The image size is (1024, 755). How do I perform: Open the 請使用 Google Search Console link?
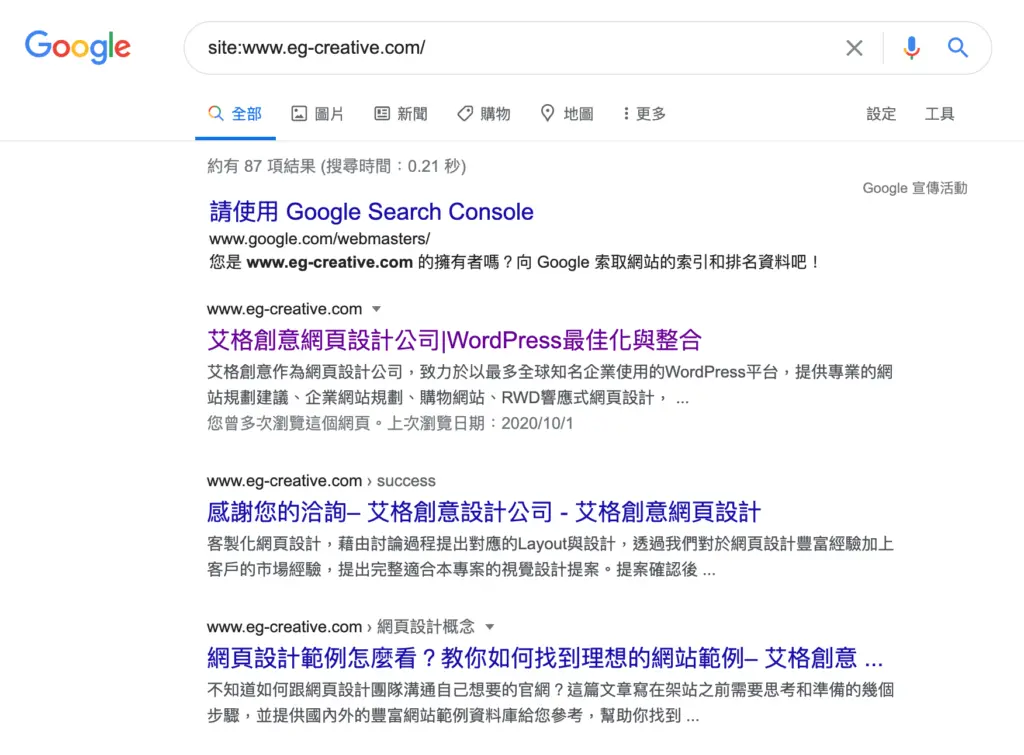coord(371,212)
